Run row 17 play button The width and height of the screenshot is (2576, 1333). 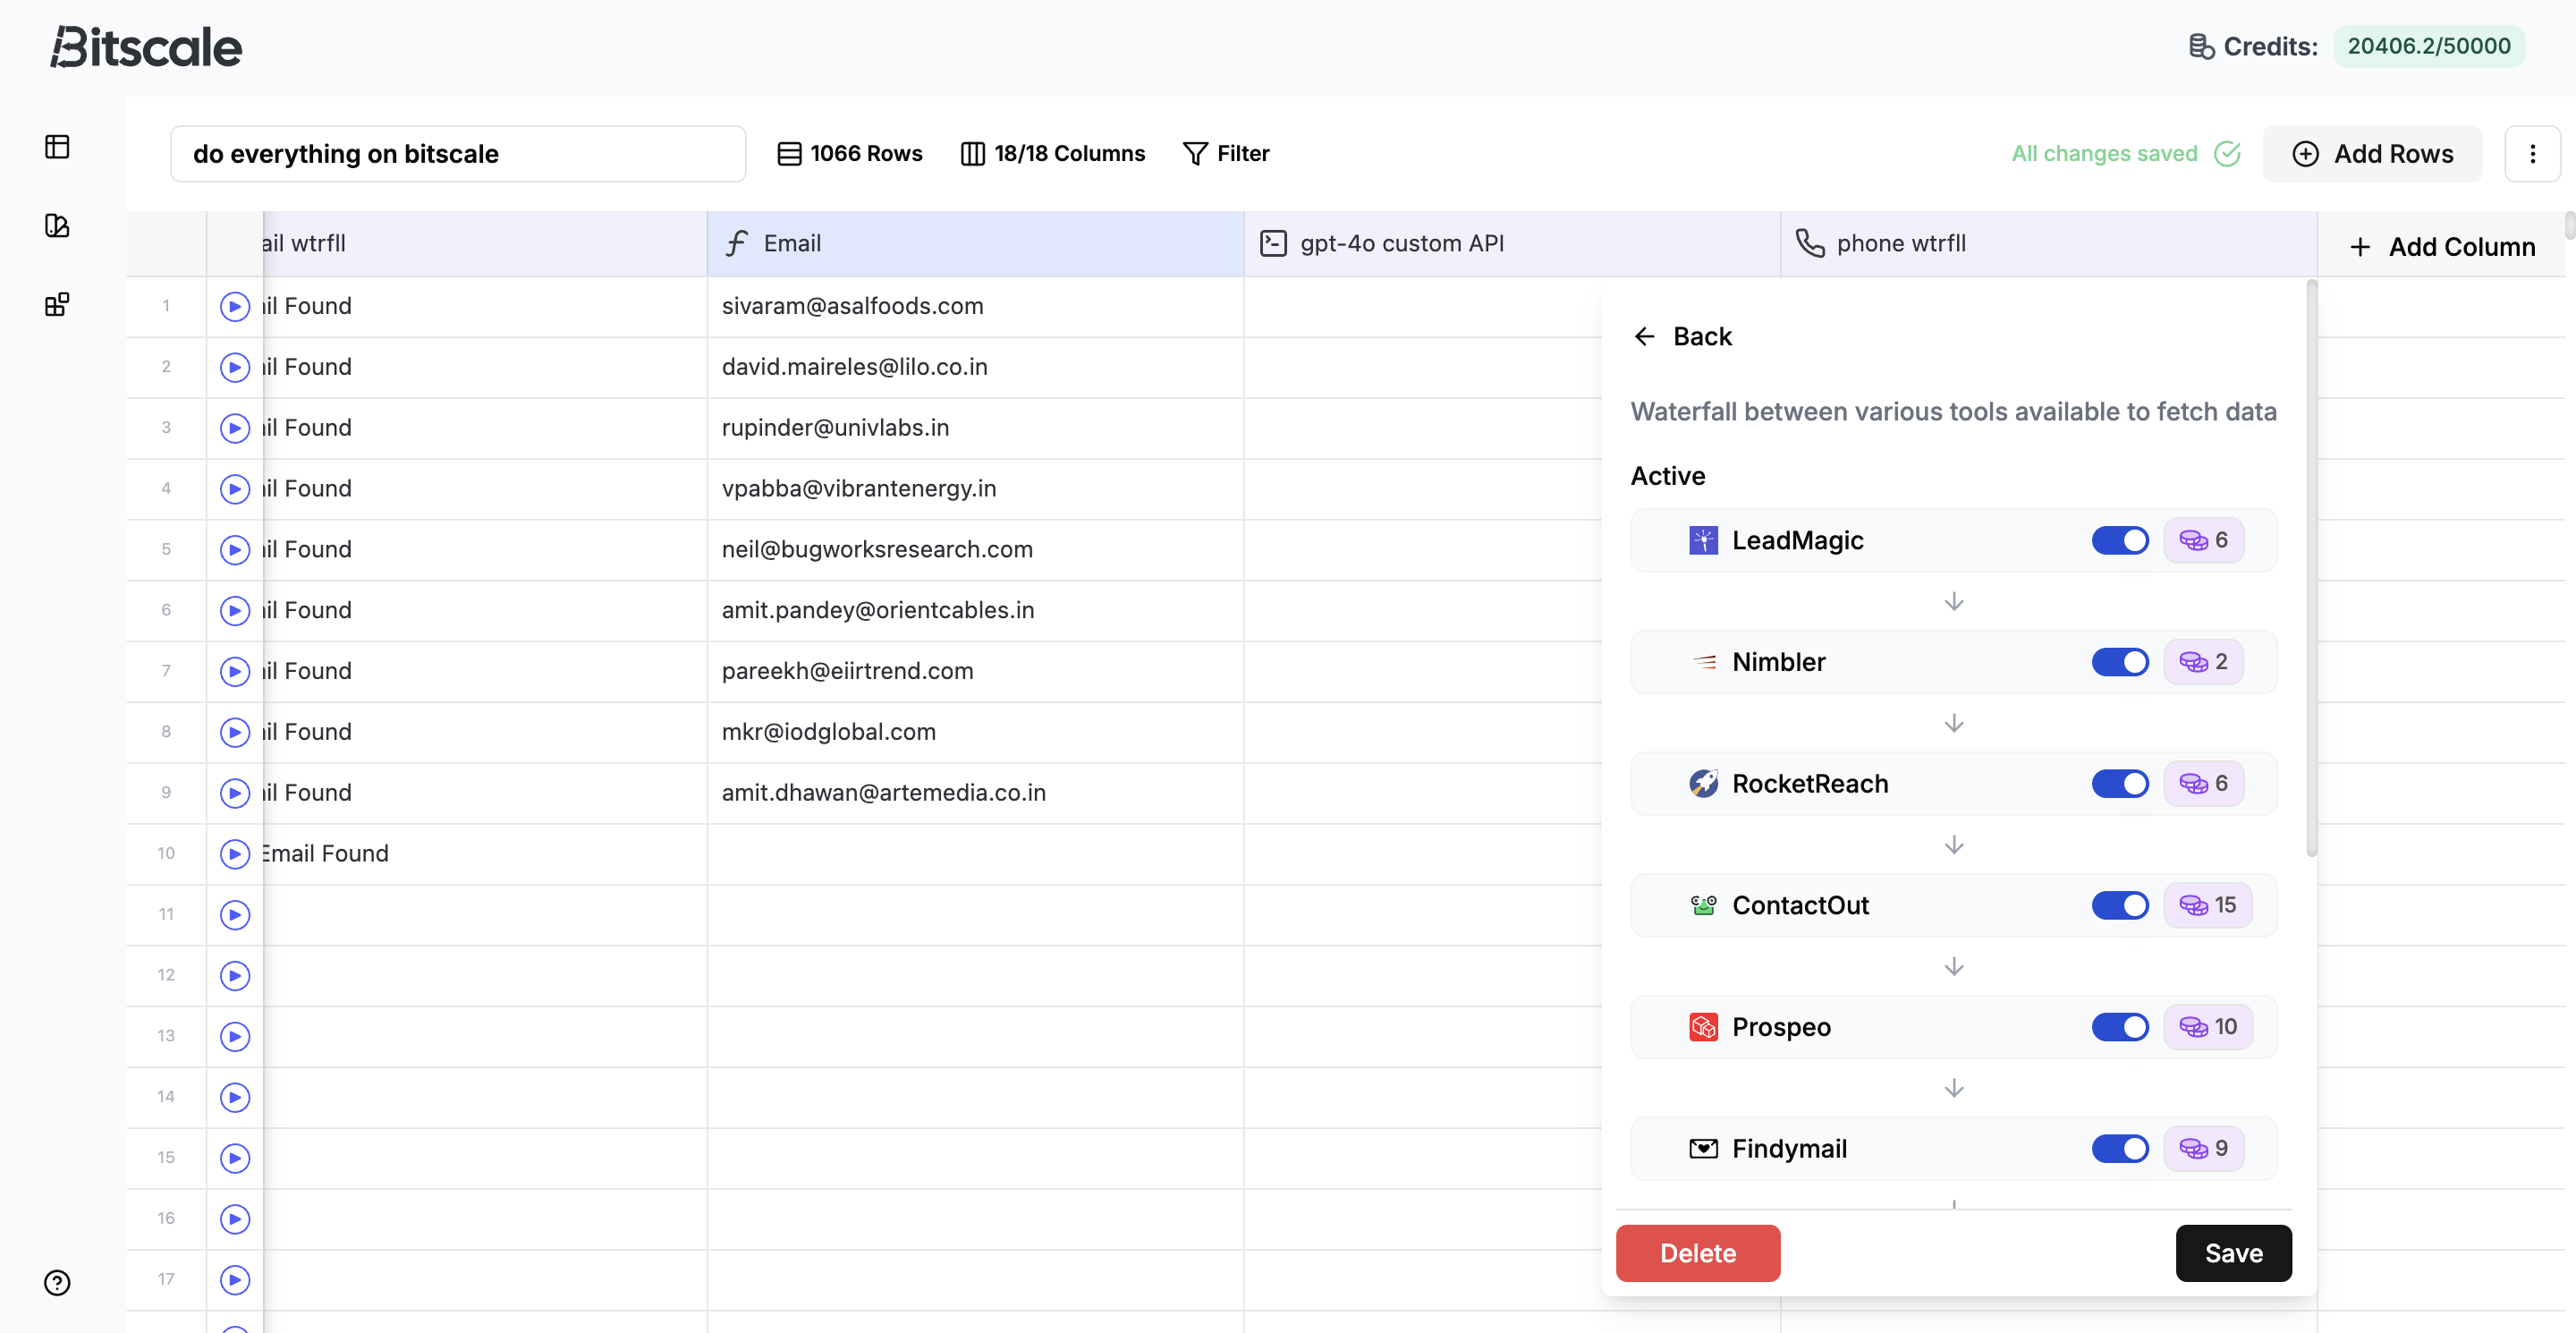click(235, 1280)
